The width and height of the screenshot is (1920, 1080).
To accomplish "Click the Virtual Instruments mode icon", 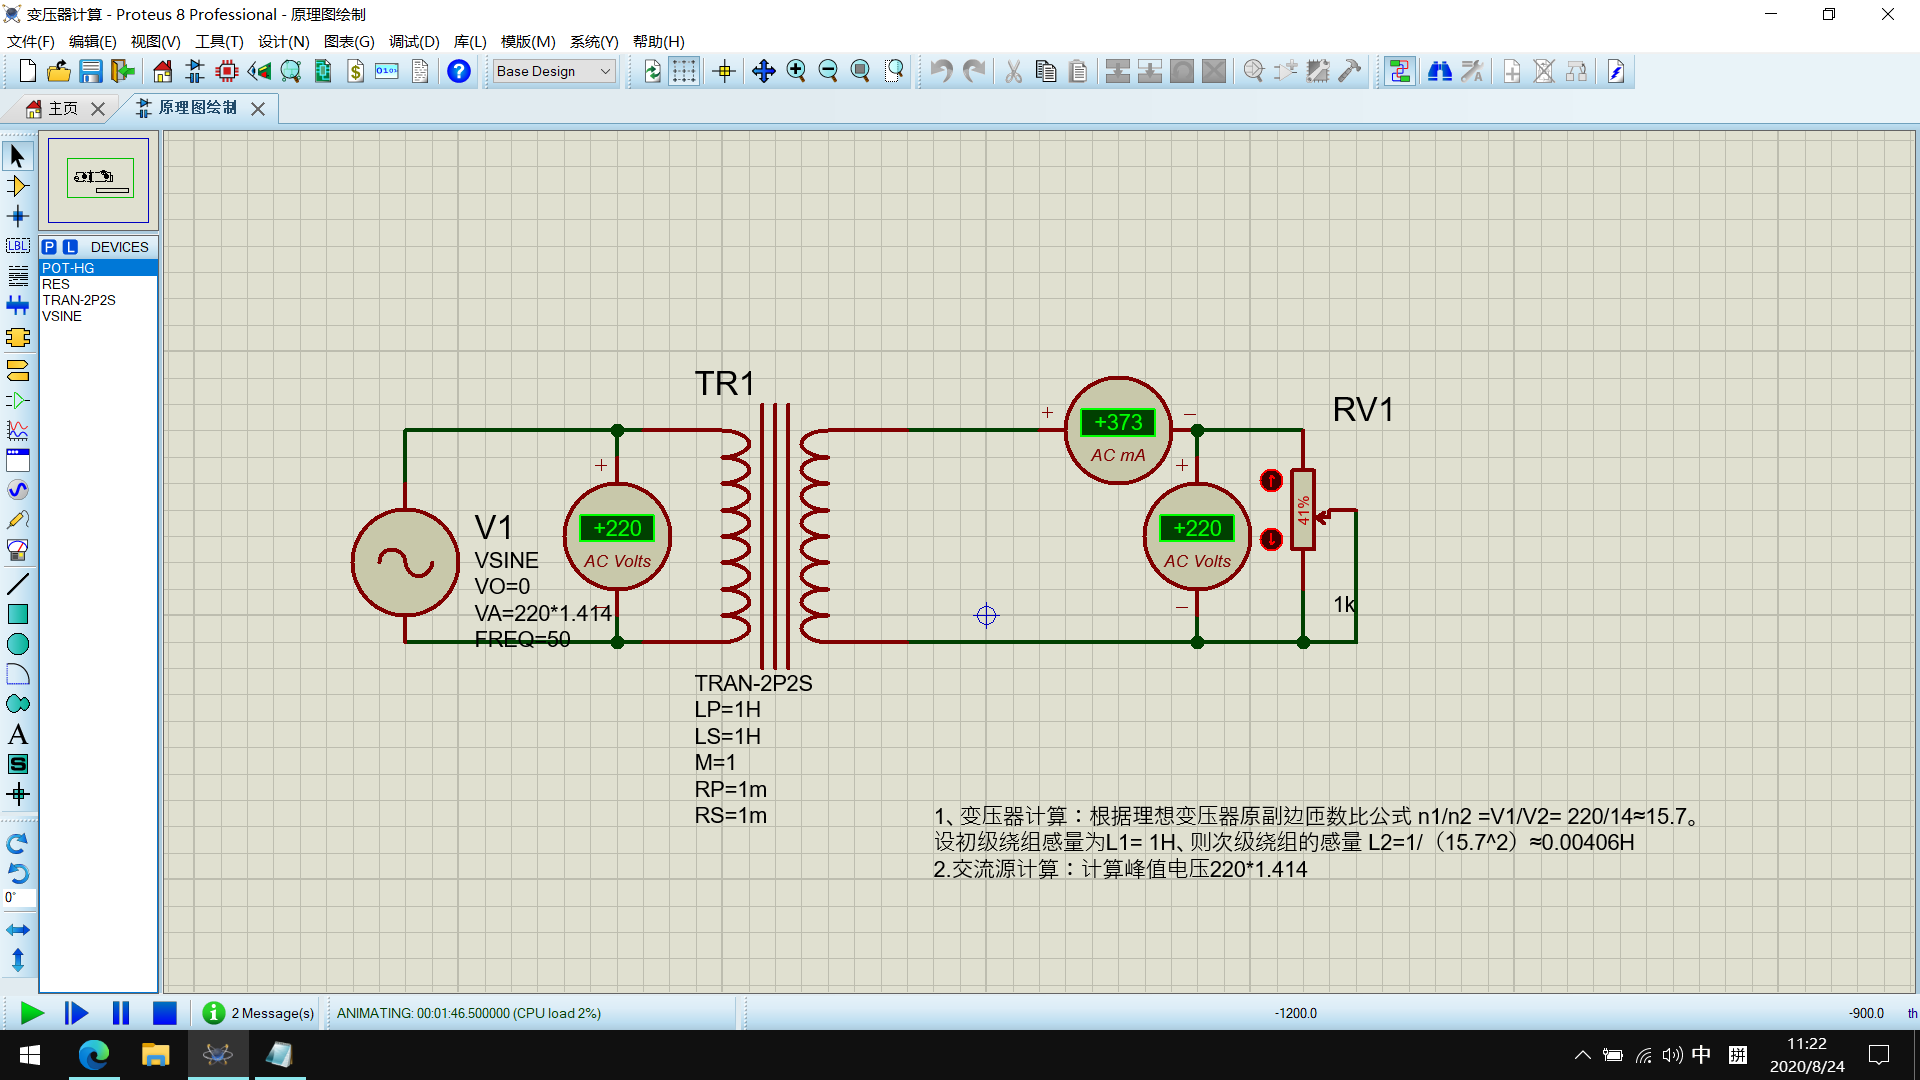I will [x=17, y=550].
